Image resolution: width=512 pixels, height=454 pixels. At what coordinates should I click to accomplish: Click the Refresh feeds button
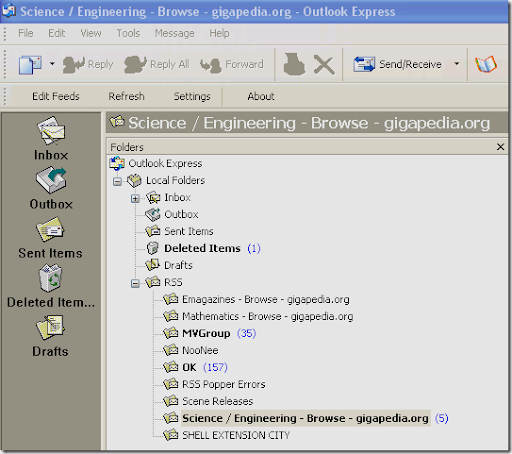coord(126,97)
